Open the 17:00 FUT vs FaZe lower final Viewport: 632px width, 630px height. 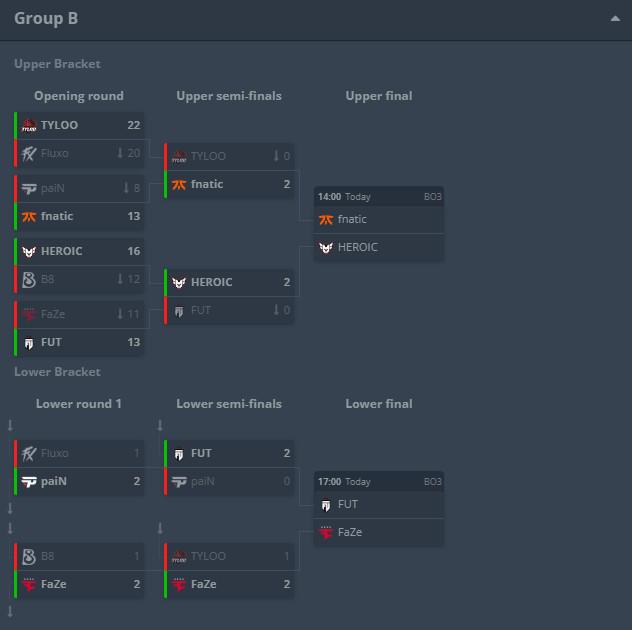coord(378,481)
